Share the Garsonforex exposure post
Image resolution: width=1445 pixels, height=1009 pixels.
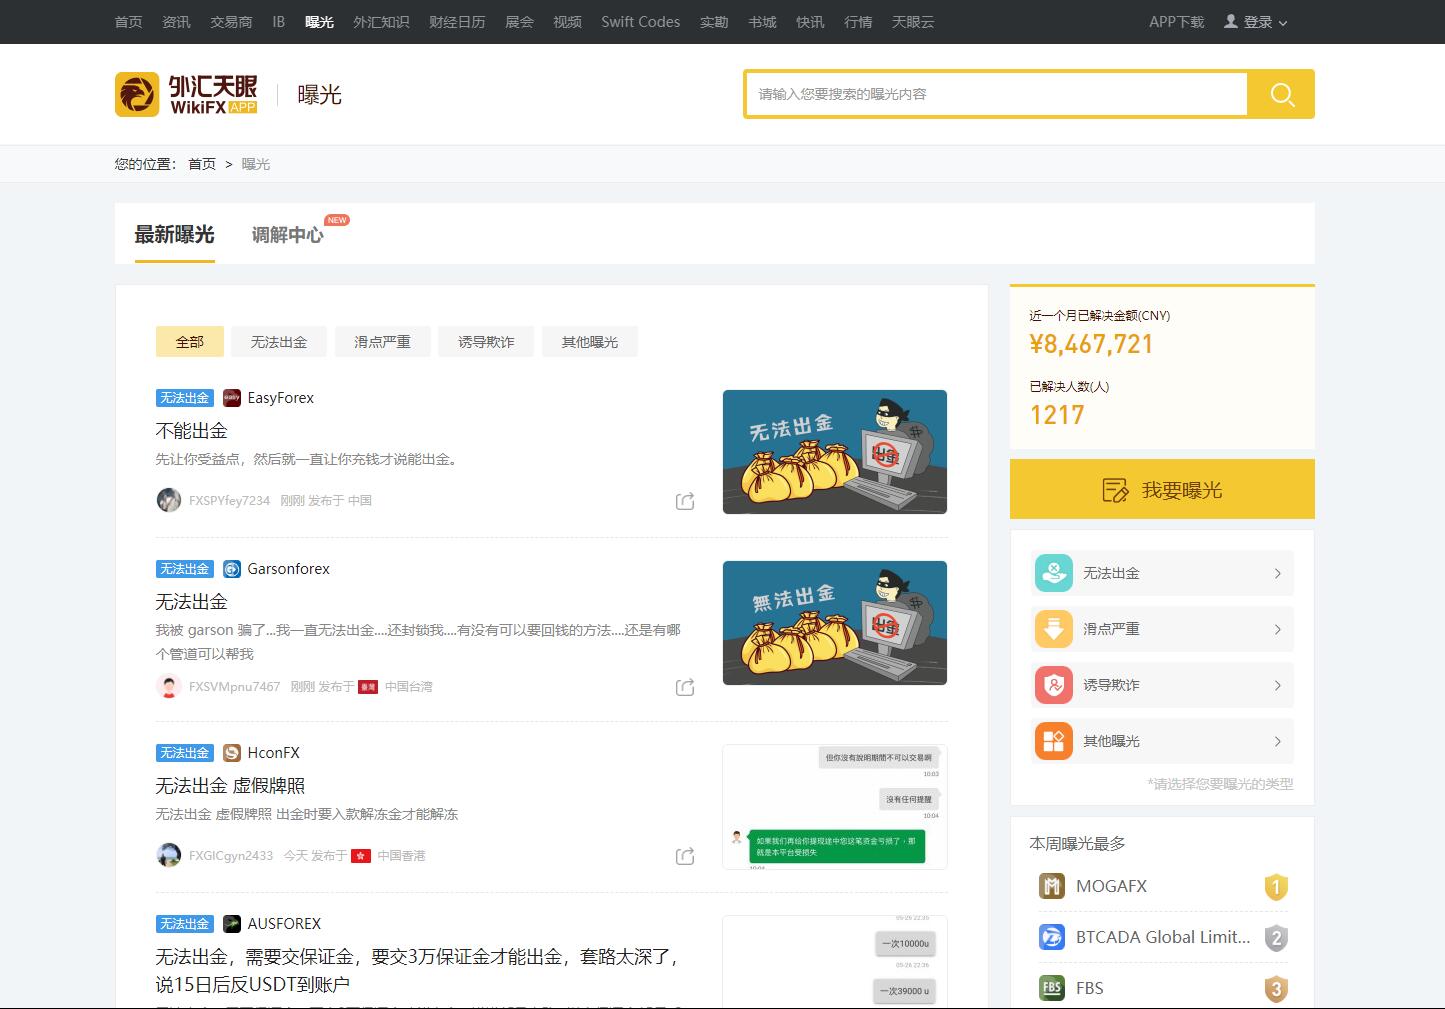[685, 687]
